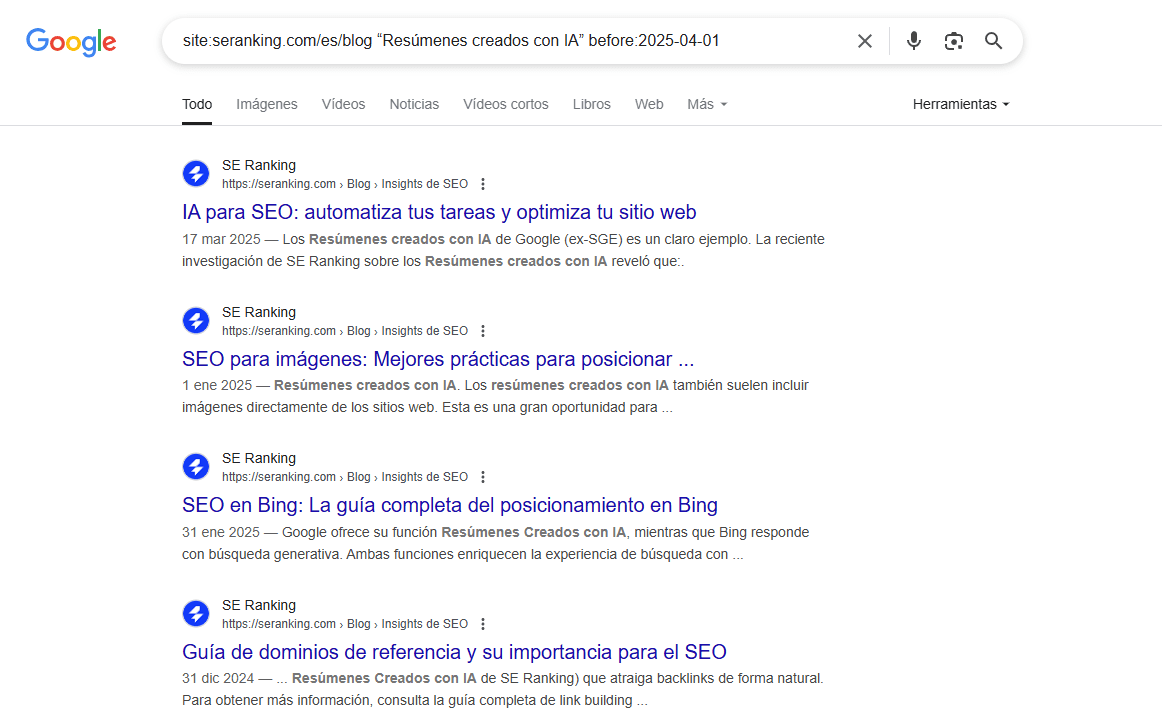Click the '31 ene 2025' snippet date
This screenshot has width=1162, height=725.
tap(221, 532)
